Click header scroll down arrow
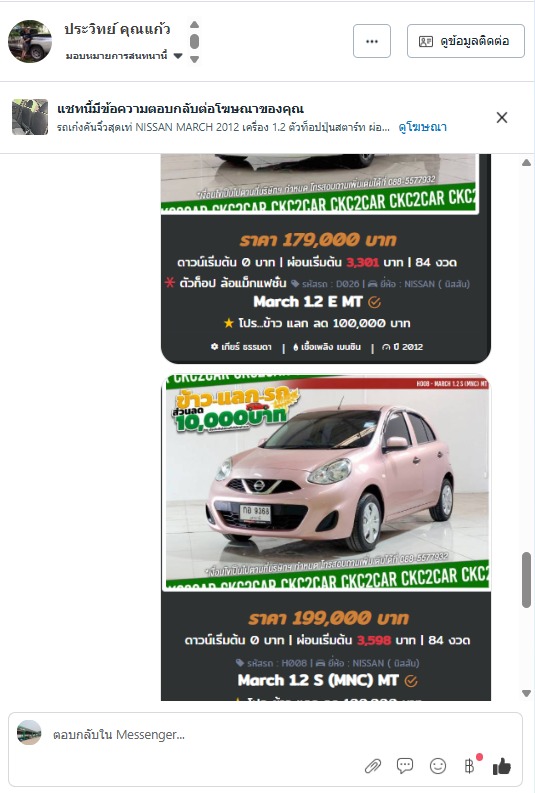535x793 pixels. click(x=194, y=59)
